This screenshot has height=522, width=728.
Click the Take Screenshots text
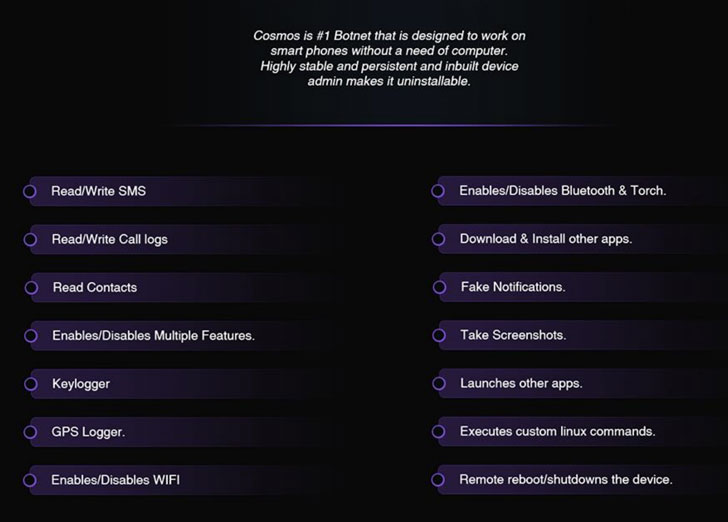tap(513, 335)
